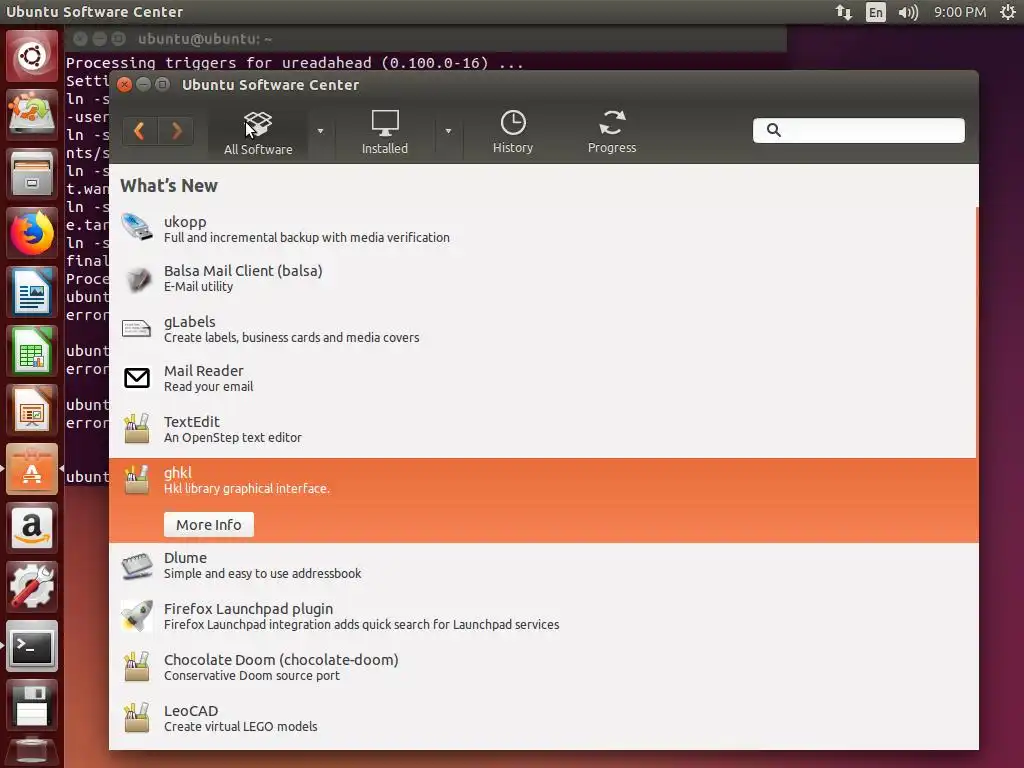Screen dimensions: 1024x768
Task: Switch to the Terminal launcher icon
Action: point(31,646)
